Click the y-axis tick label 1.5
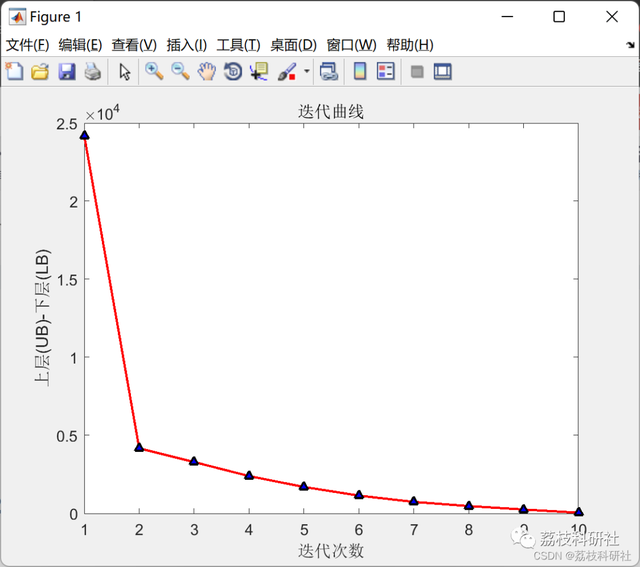640x567 pixels. click(67, 280)
